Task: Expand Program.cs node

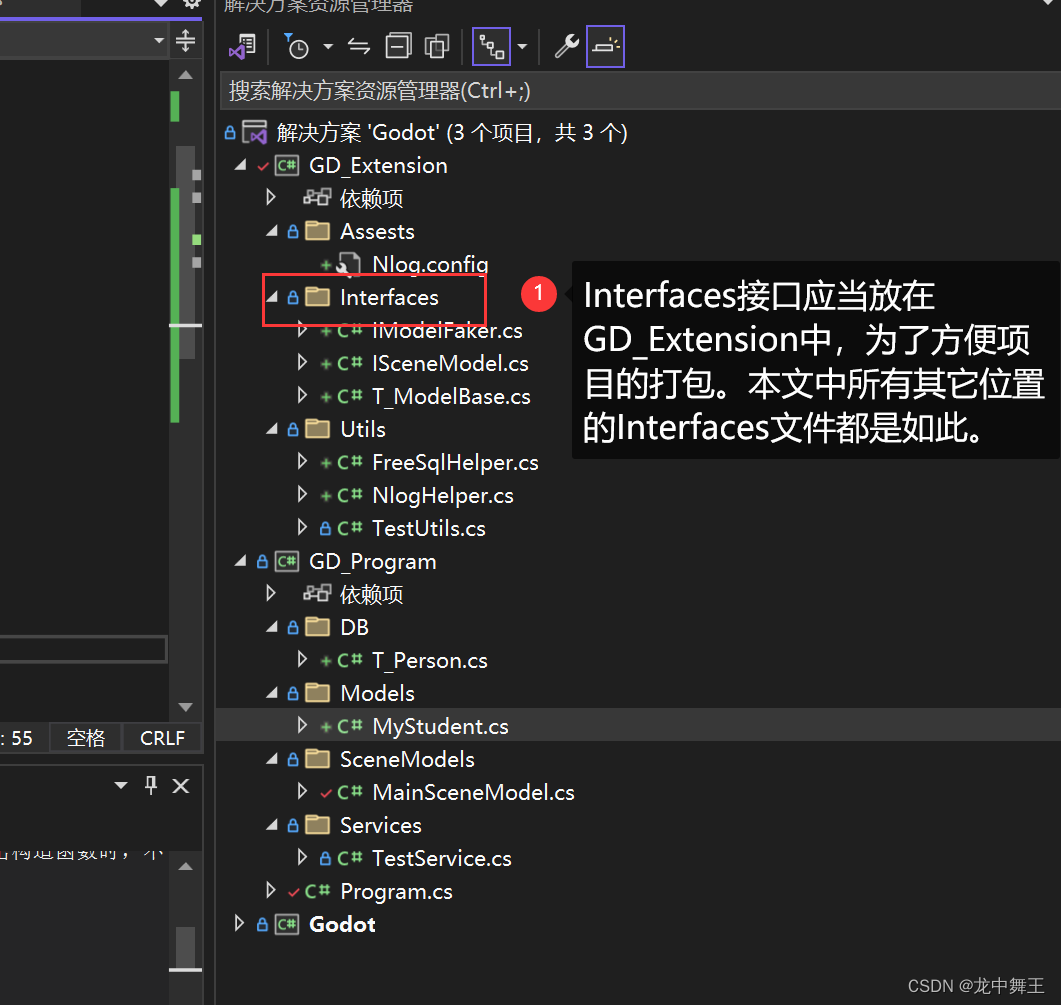Action: 271,891
